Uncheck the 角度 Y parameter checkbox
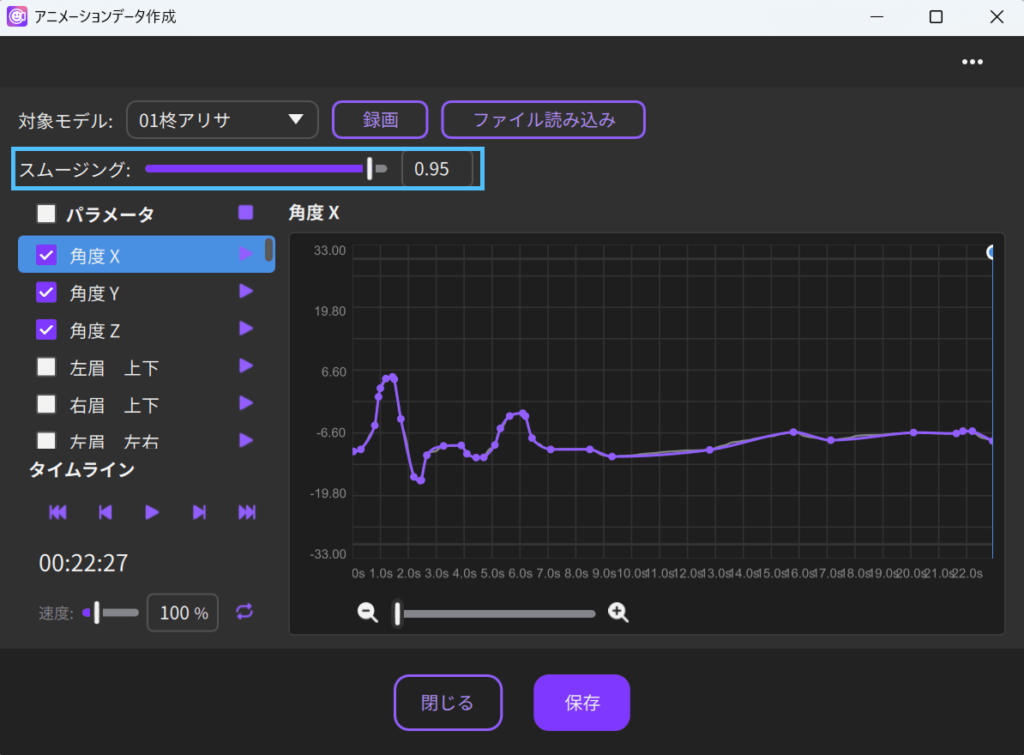 46,292
